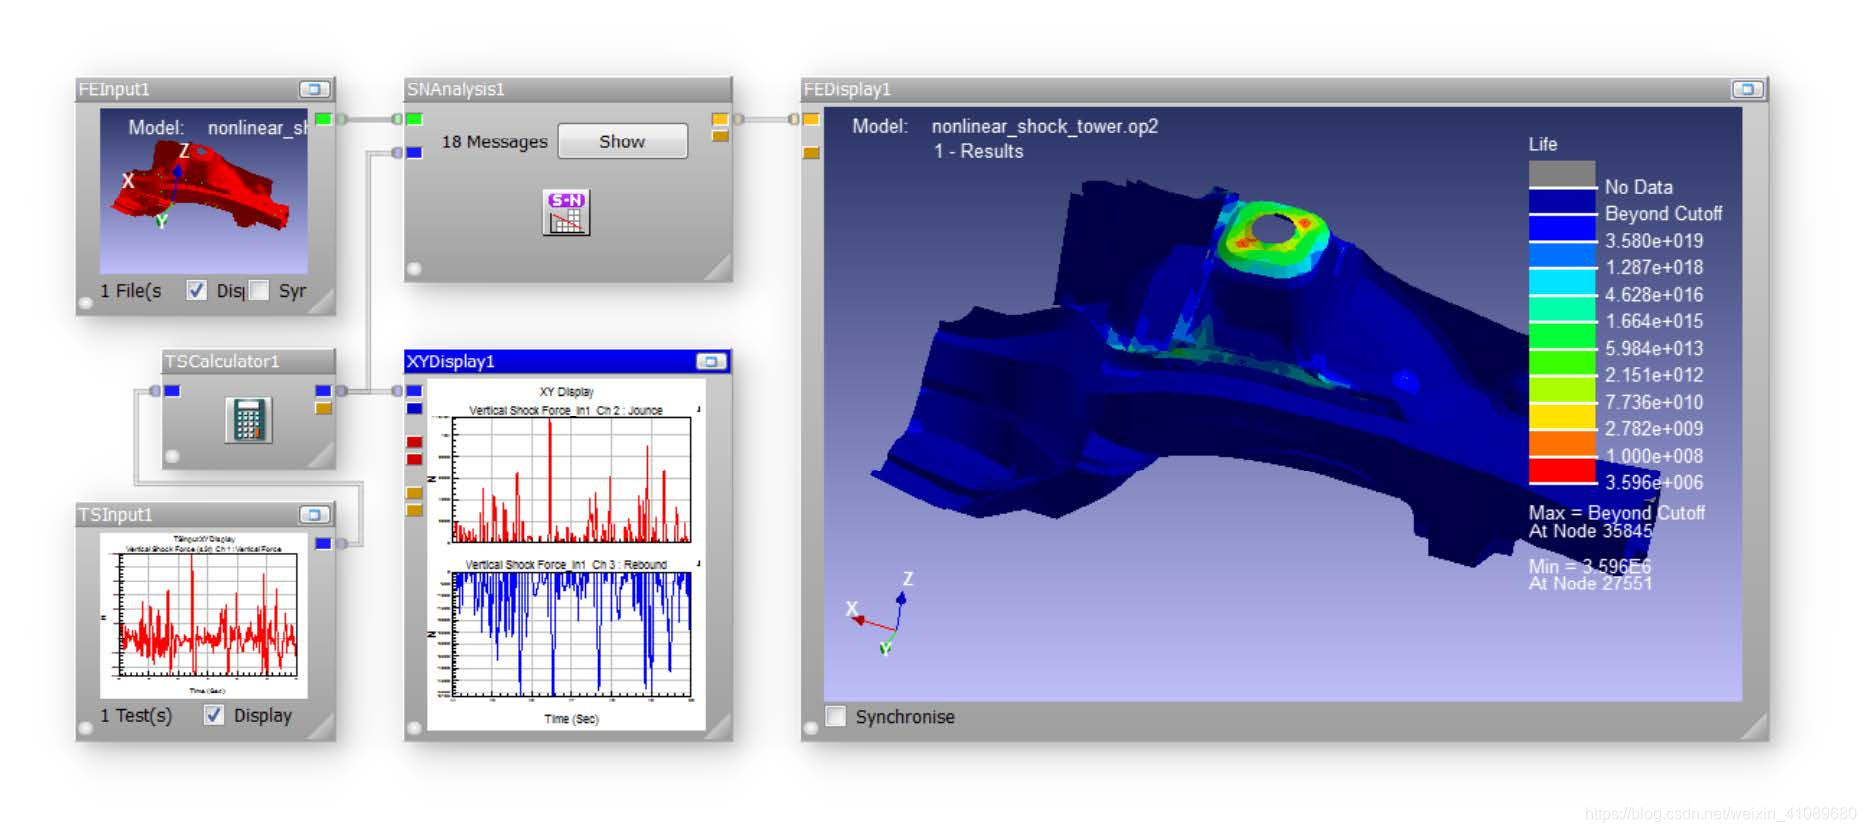Click the Rebound channel plot in XYDisplay1
The height and width of the screenshot is (832, 1866).
pyautogui.click(x=571, y=633)
